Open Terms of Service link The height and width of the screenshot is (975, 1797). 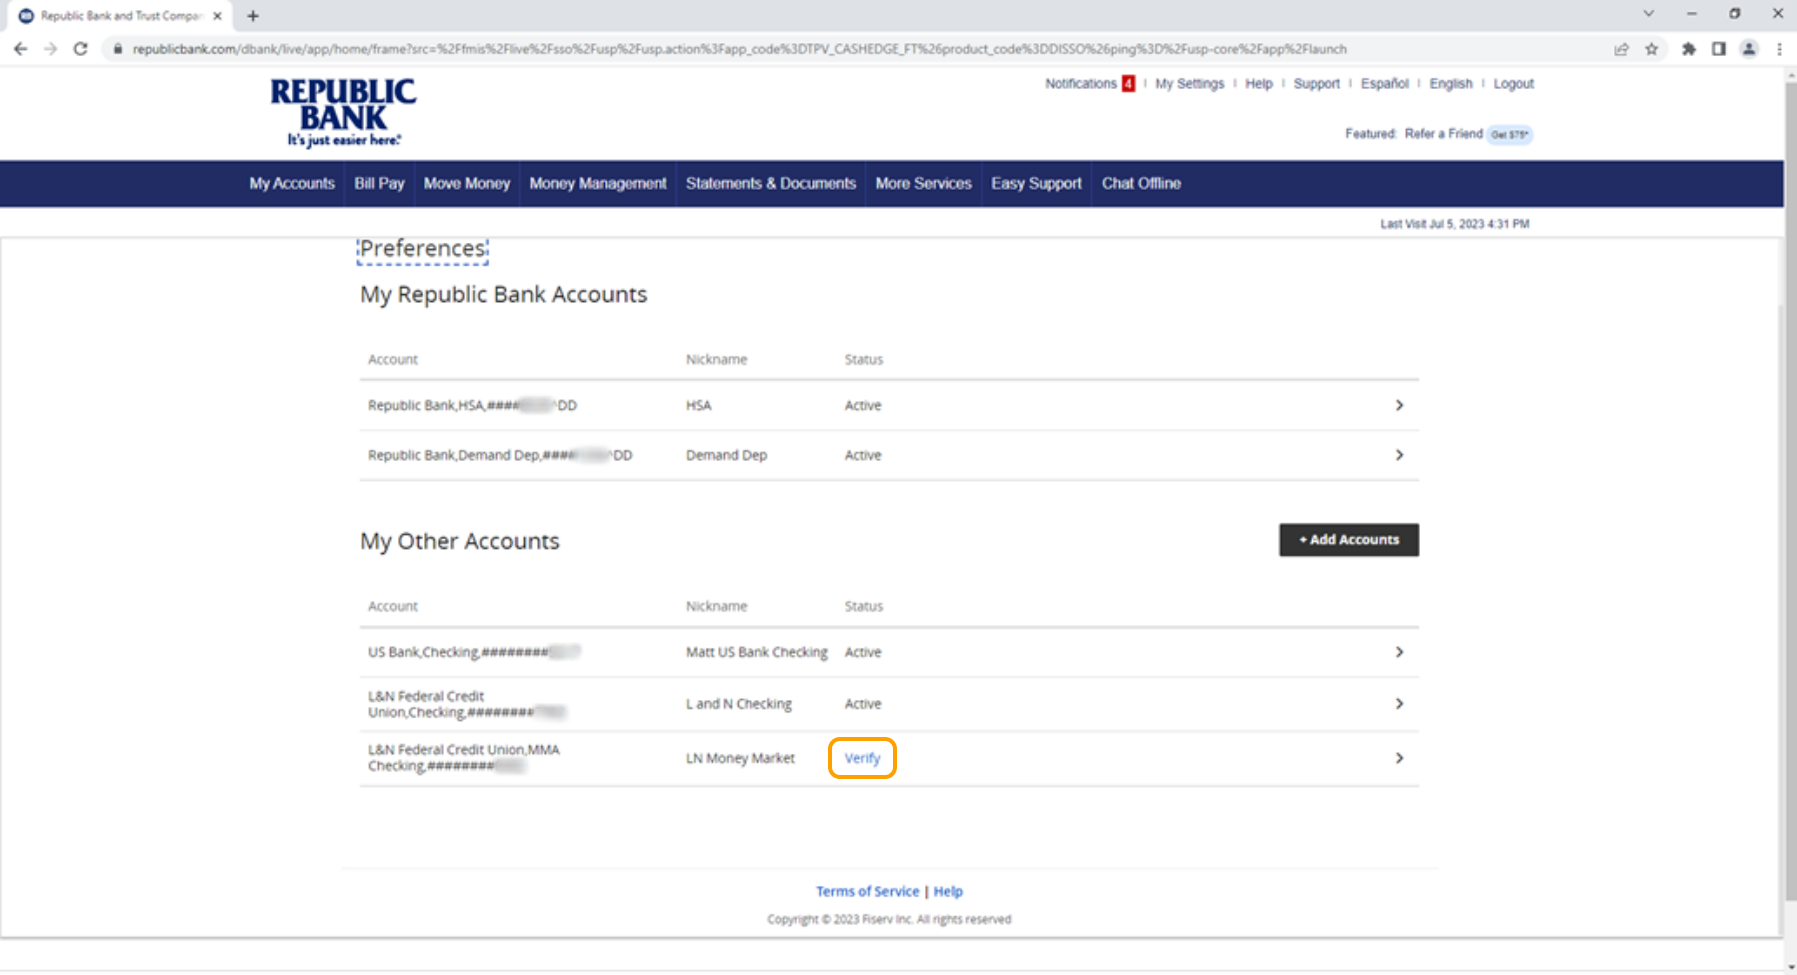pyautogui.click(x=867, y=891)
